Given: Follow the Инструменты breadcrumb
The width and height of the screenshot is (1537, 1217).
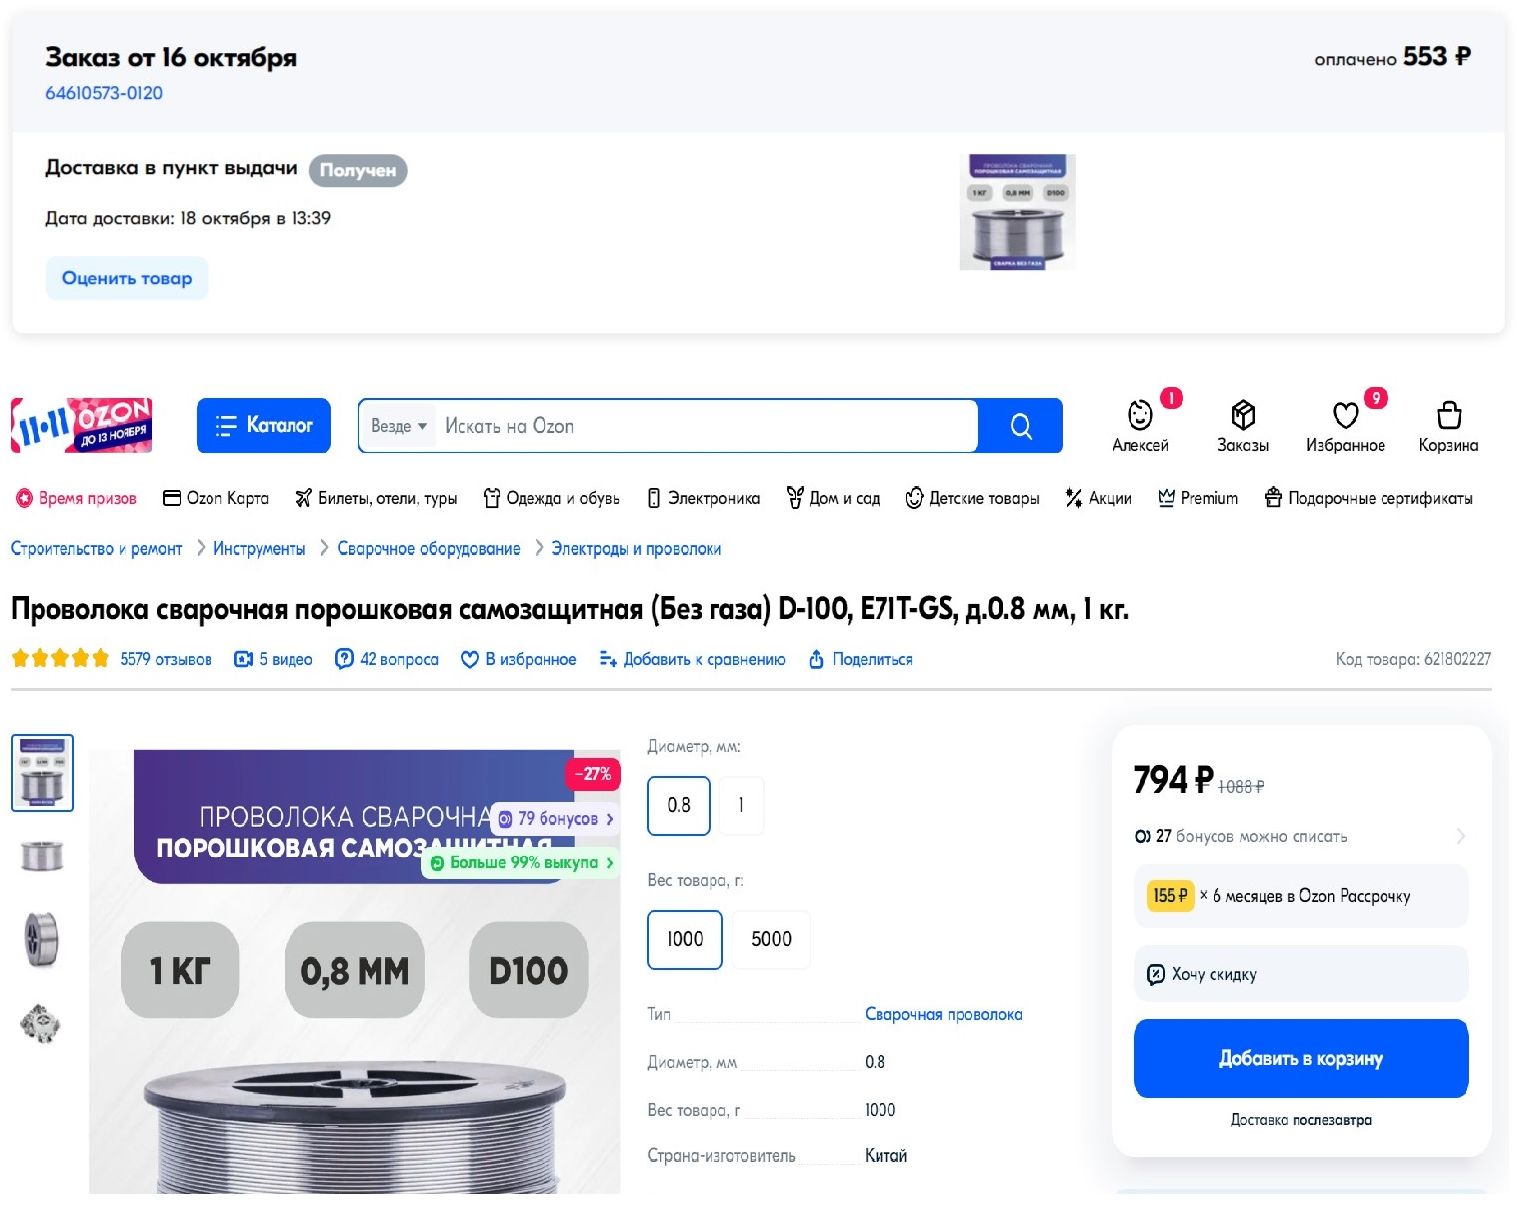Looking at the screenshot, I should pyautogui.click(x=259, y=549).
